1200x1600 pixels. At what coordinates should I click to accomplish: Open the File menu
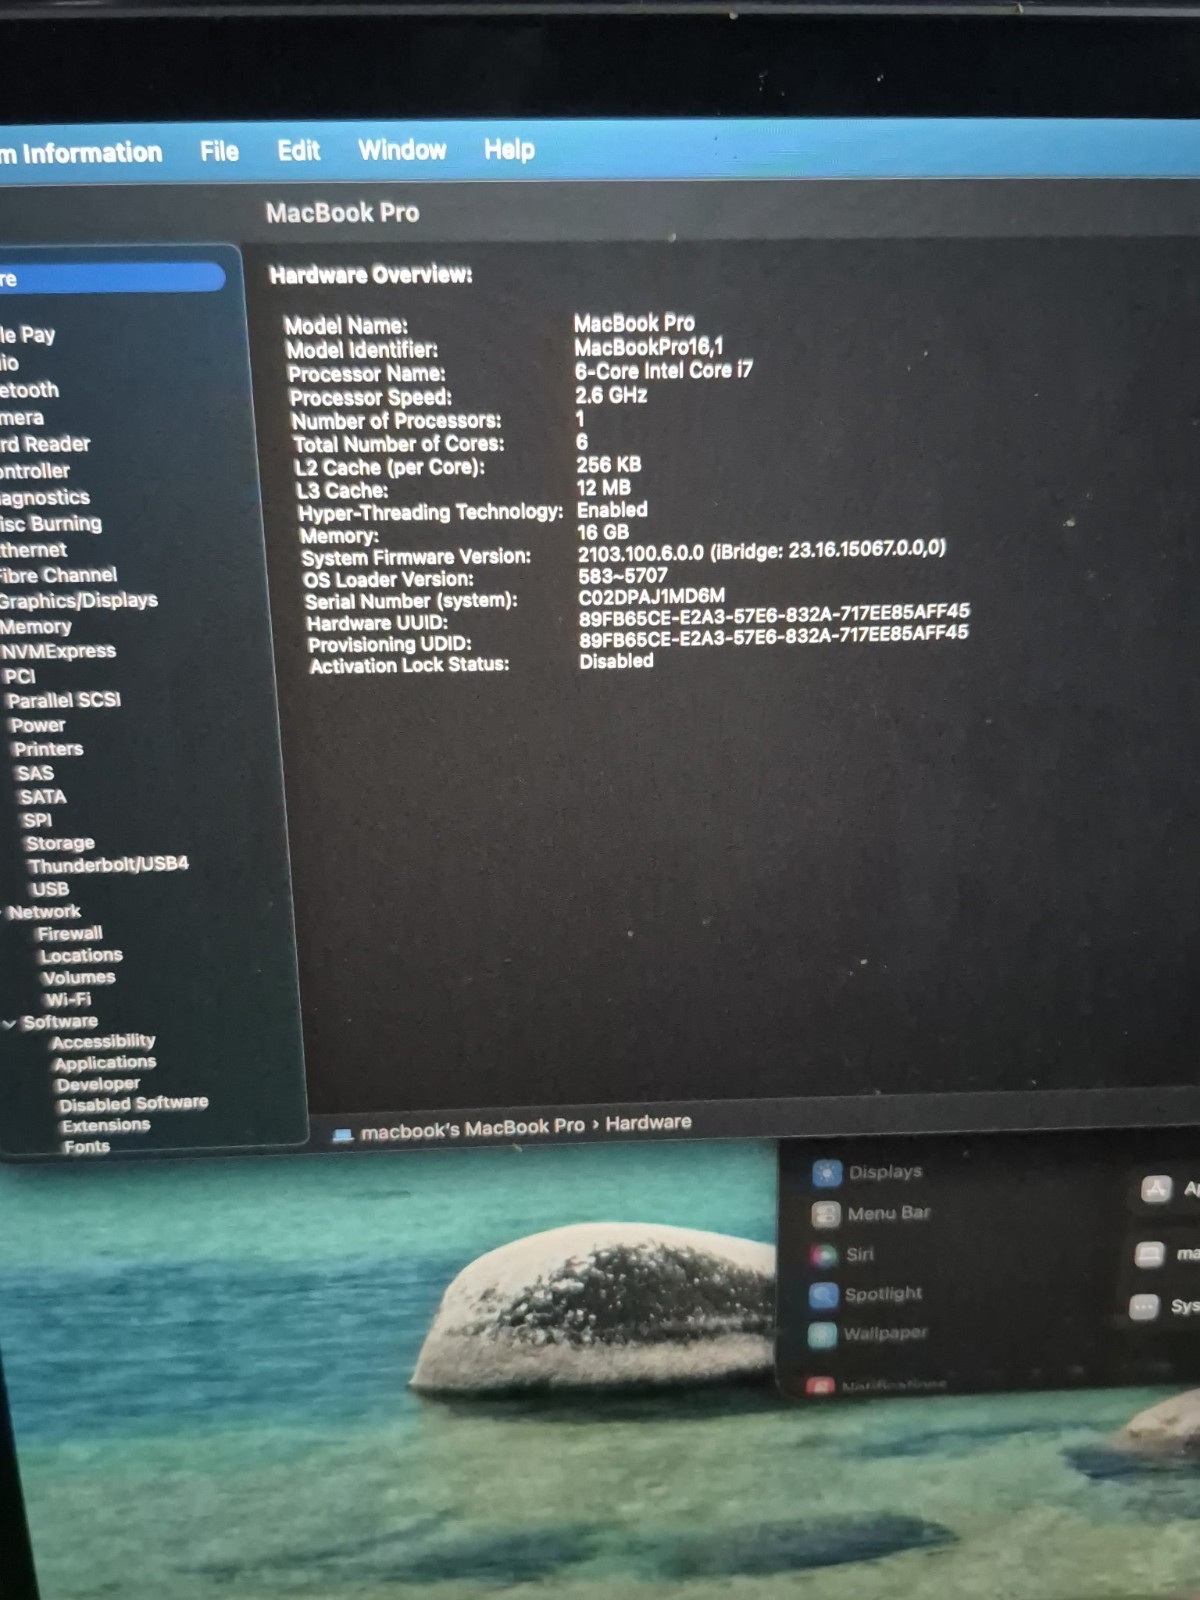(x=219, y=151)
